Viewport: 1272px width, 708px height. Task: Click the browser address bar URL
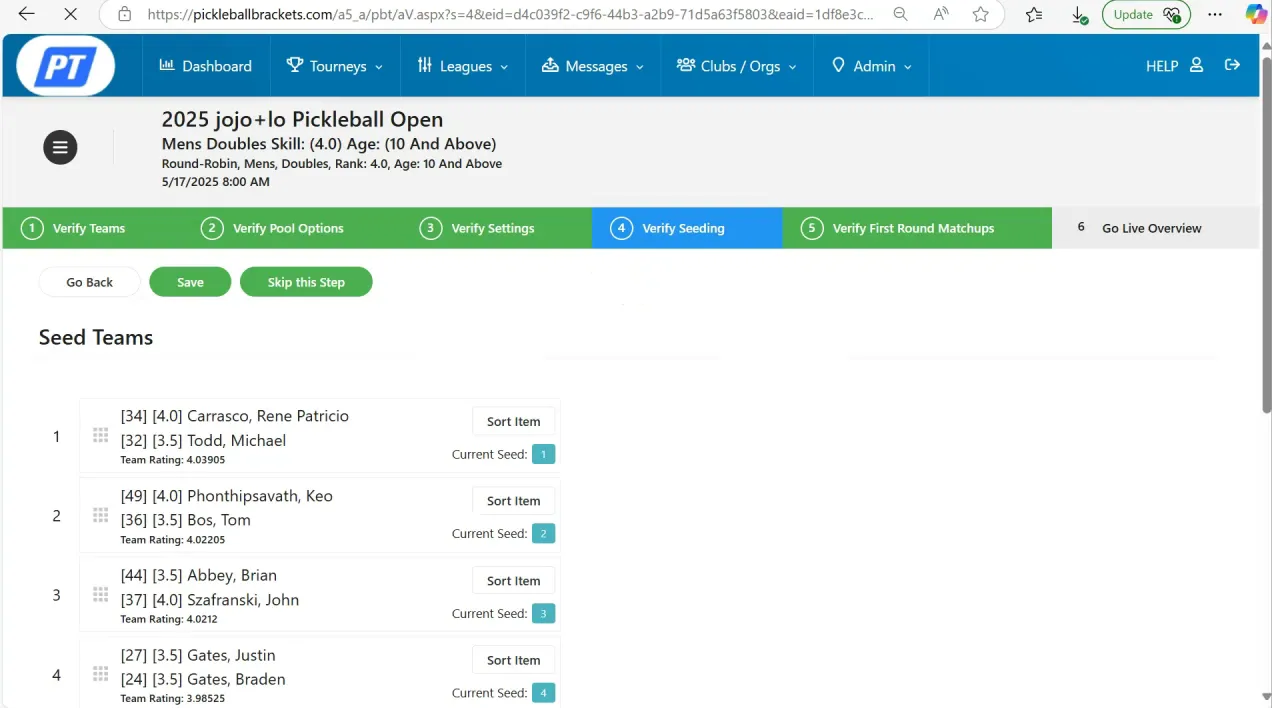[510, 14]
